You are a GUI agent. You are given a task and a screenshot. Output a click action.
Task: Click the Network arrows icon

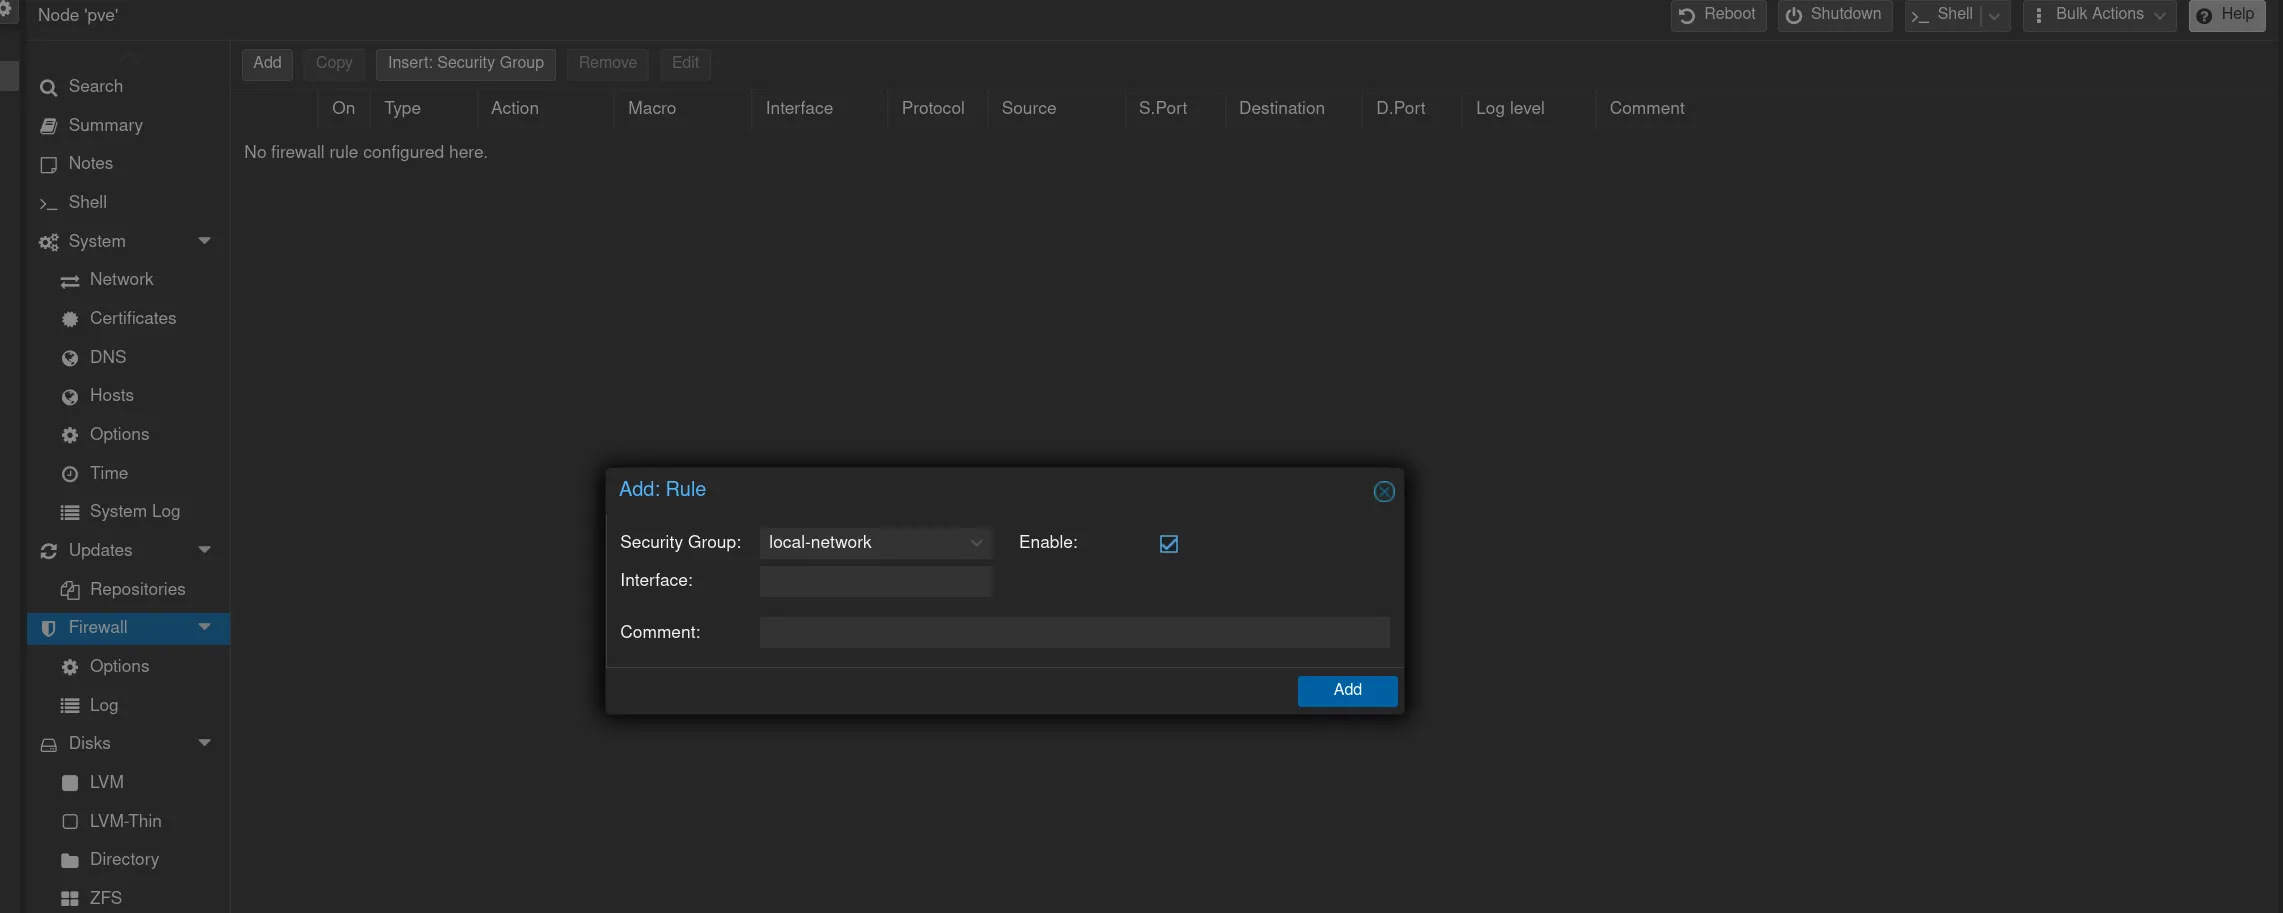[70, 281]
